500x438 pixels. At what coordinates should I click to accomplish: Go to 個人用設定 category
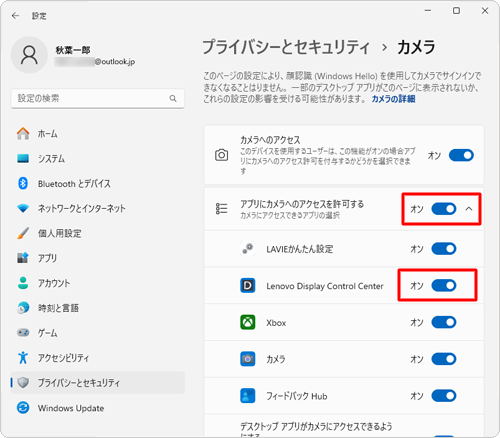click(97, 233)
